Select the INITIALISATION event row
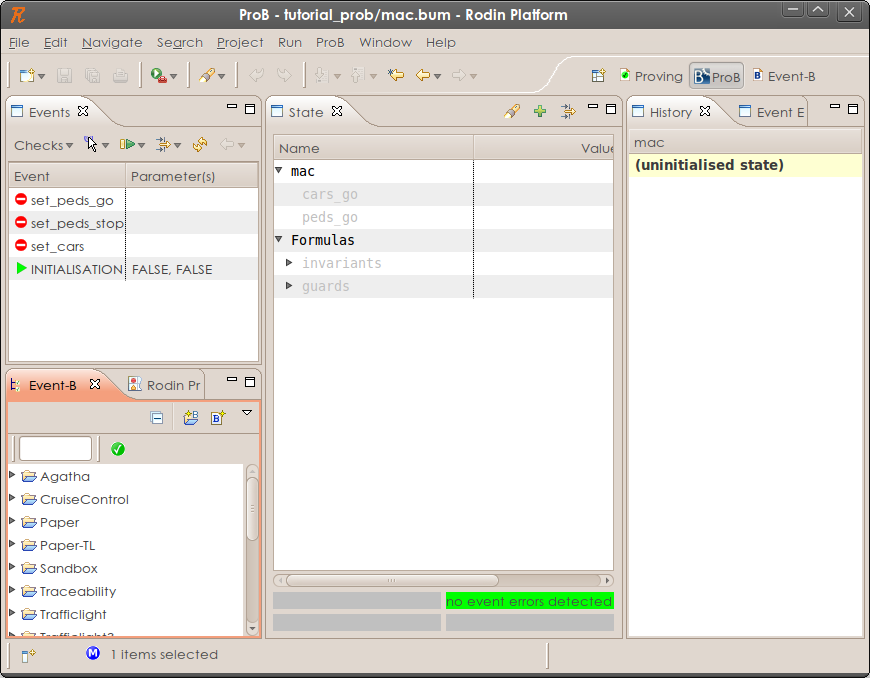Screen dimensions: 870x678 pyautogui.click(x=76, y=269)
